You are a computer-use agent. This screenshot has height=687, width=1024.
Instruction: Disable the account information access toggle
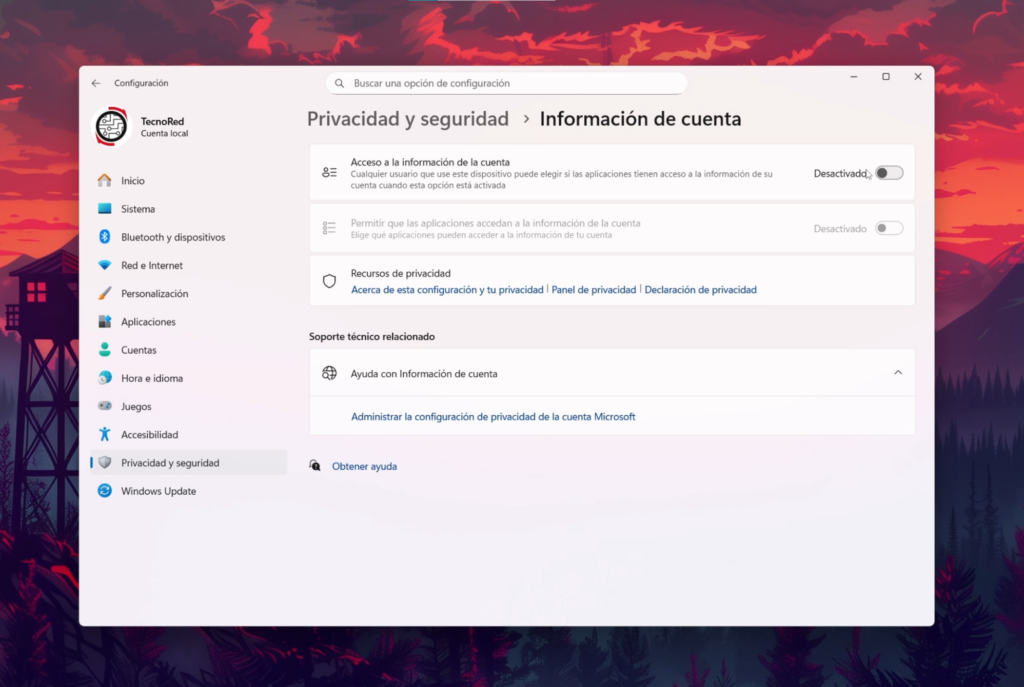(x=886, y=173)
